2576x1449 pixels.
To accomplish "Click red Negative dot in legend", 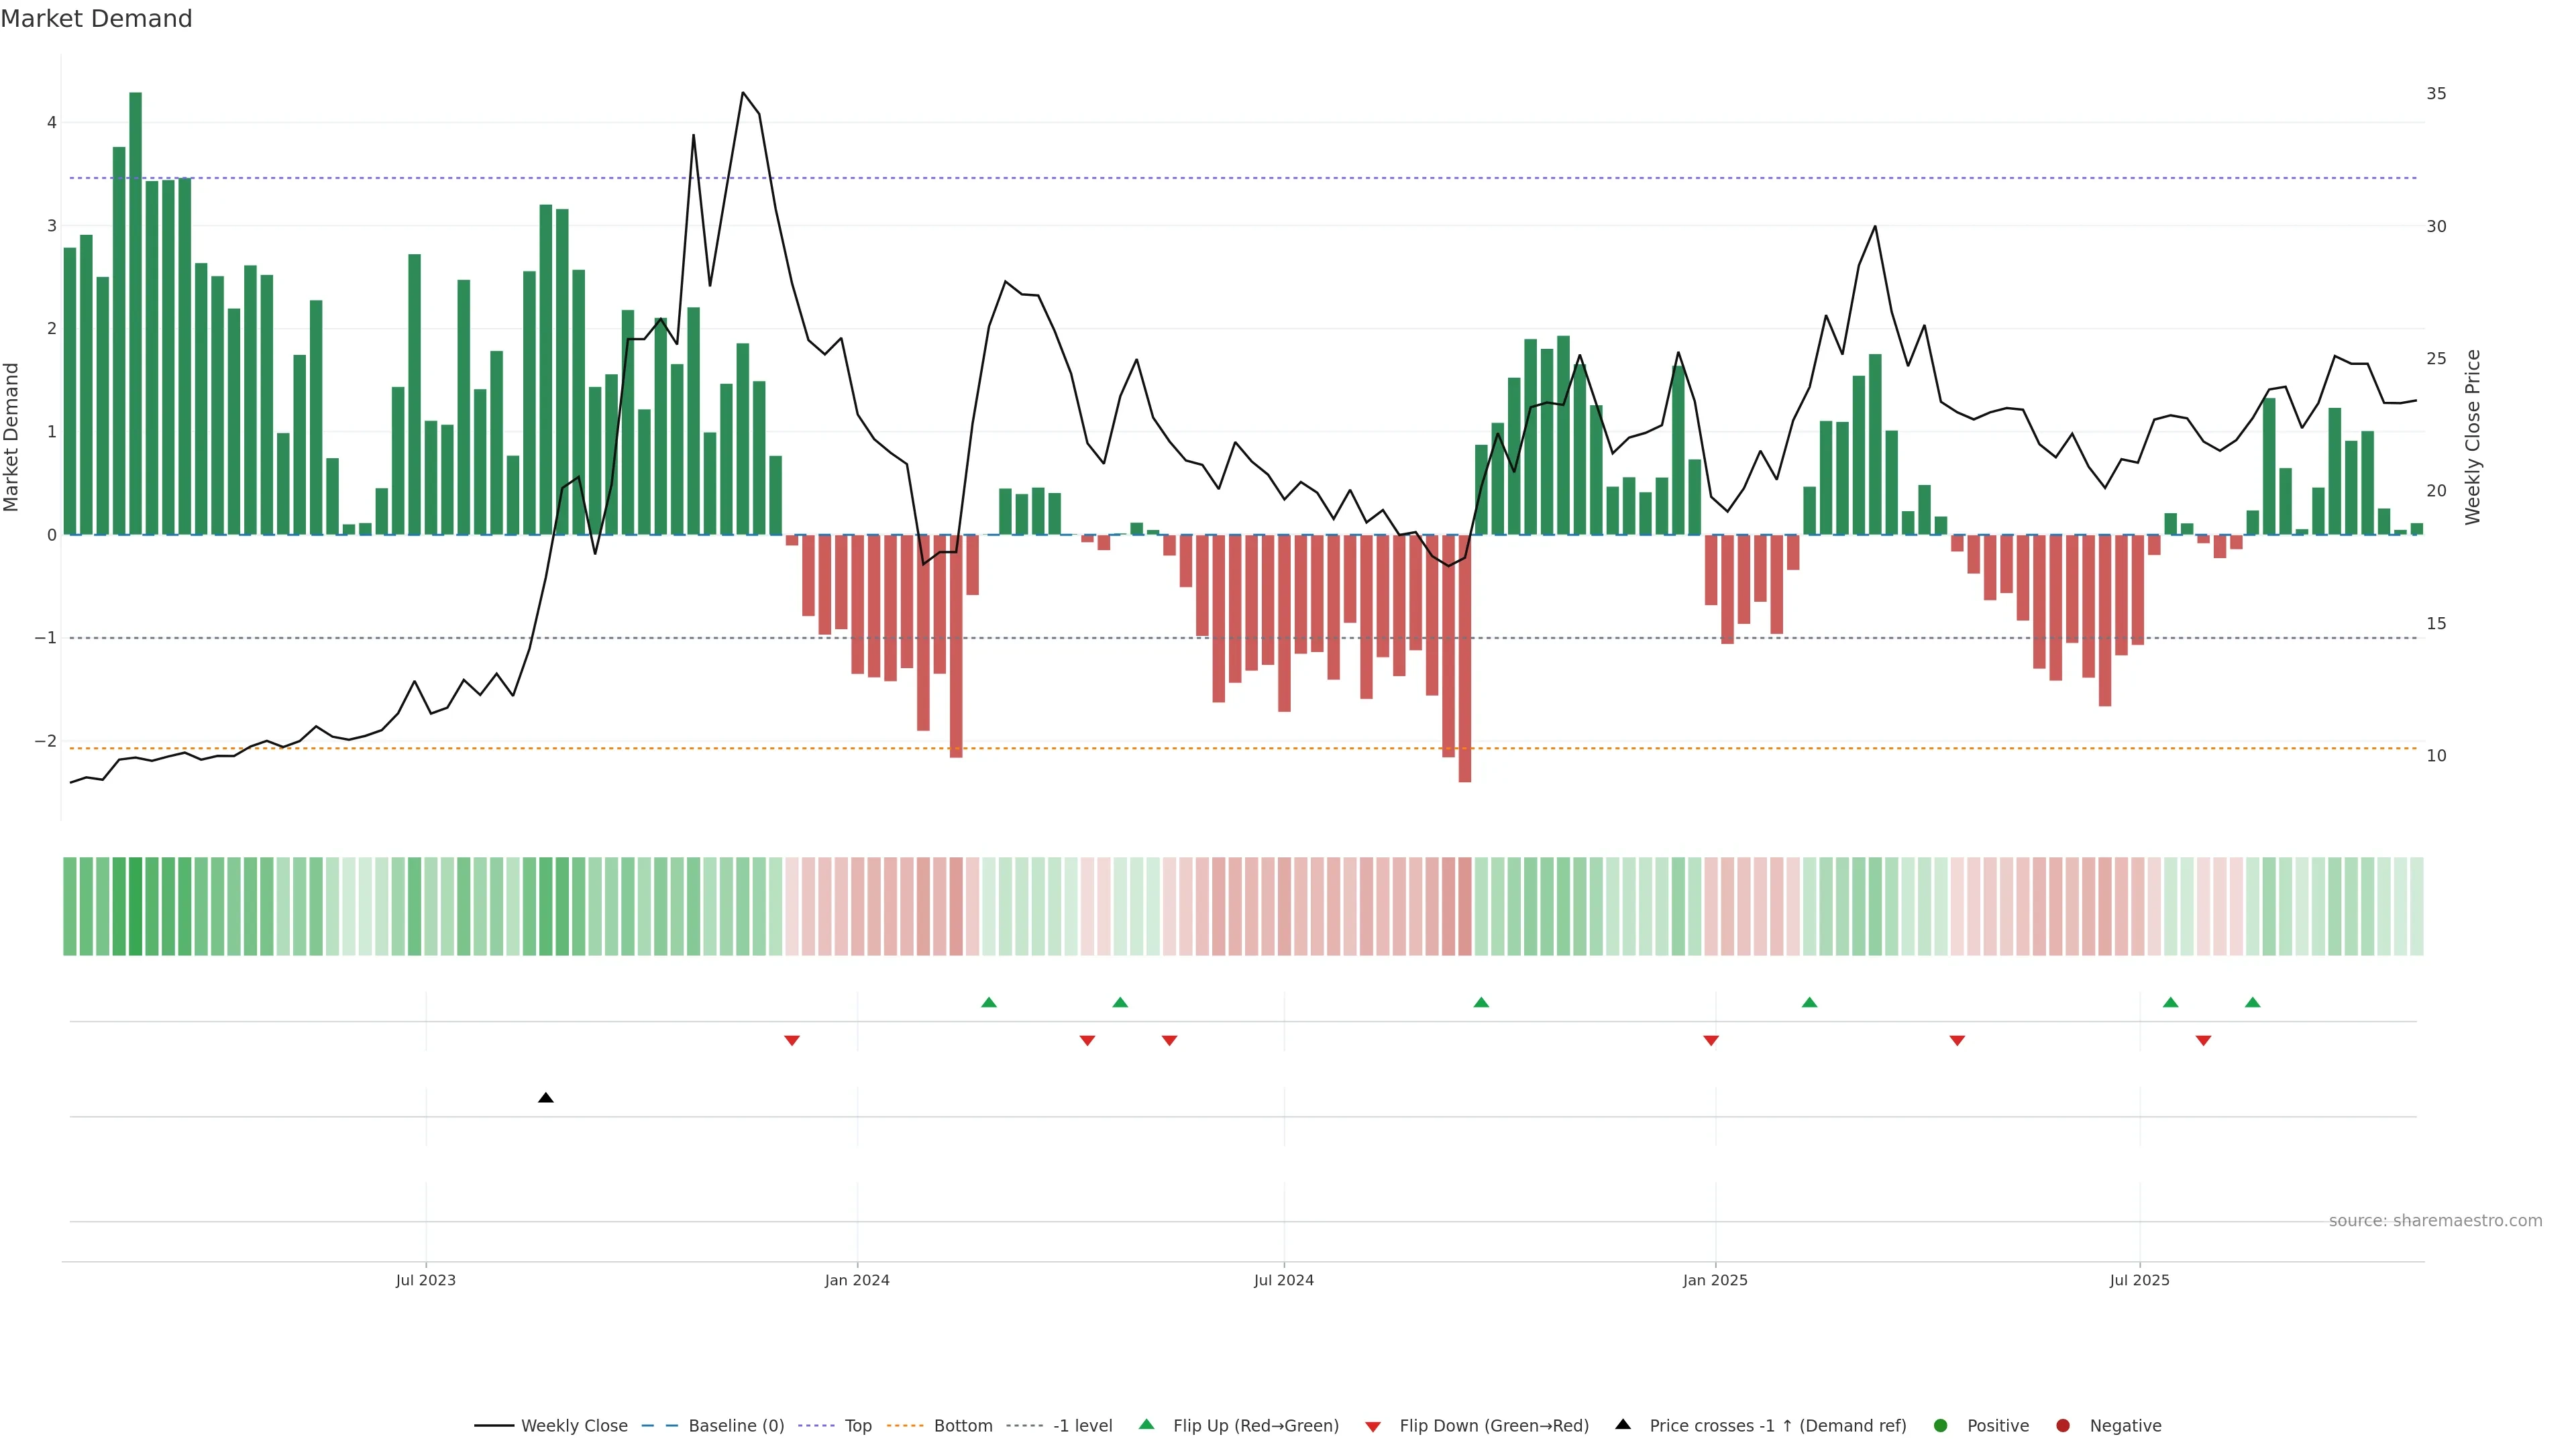I will (x=2063, y=1426).
